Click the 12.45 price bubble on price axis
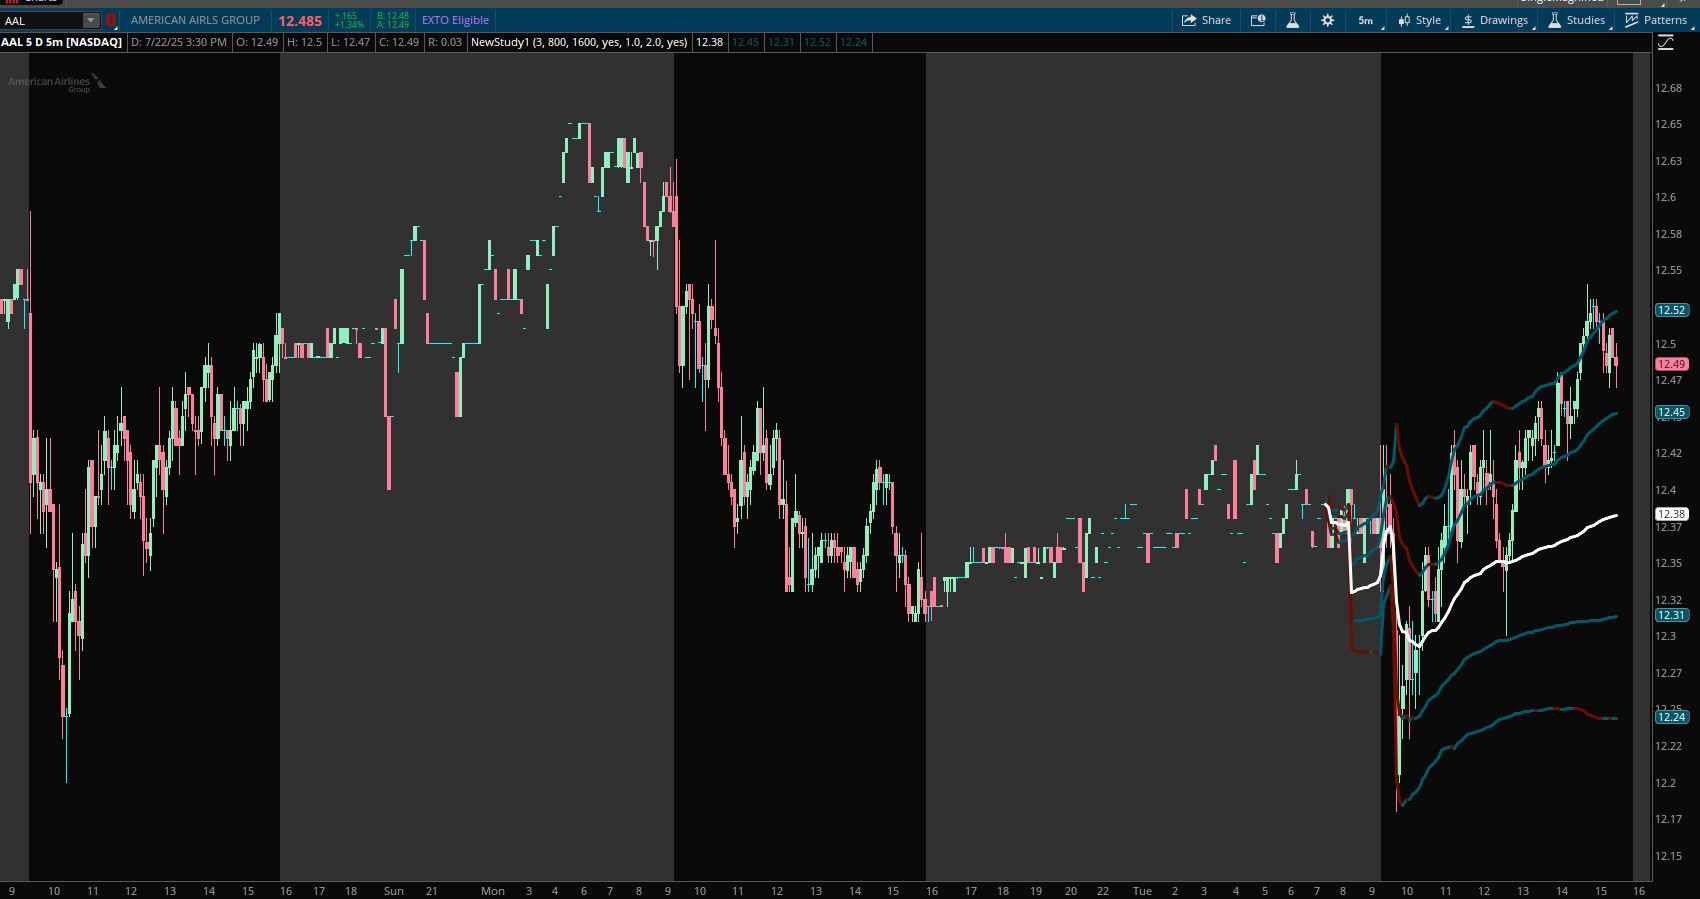 tap(1672, 412)
